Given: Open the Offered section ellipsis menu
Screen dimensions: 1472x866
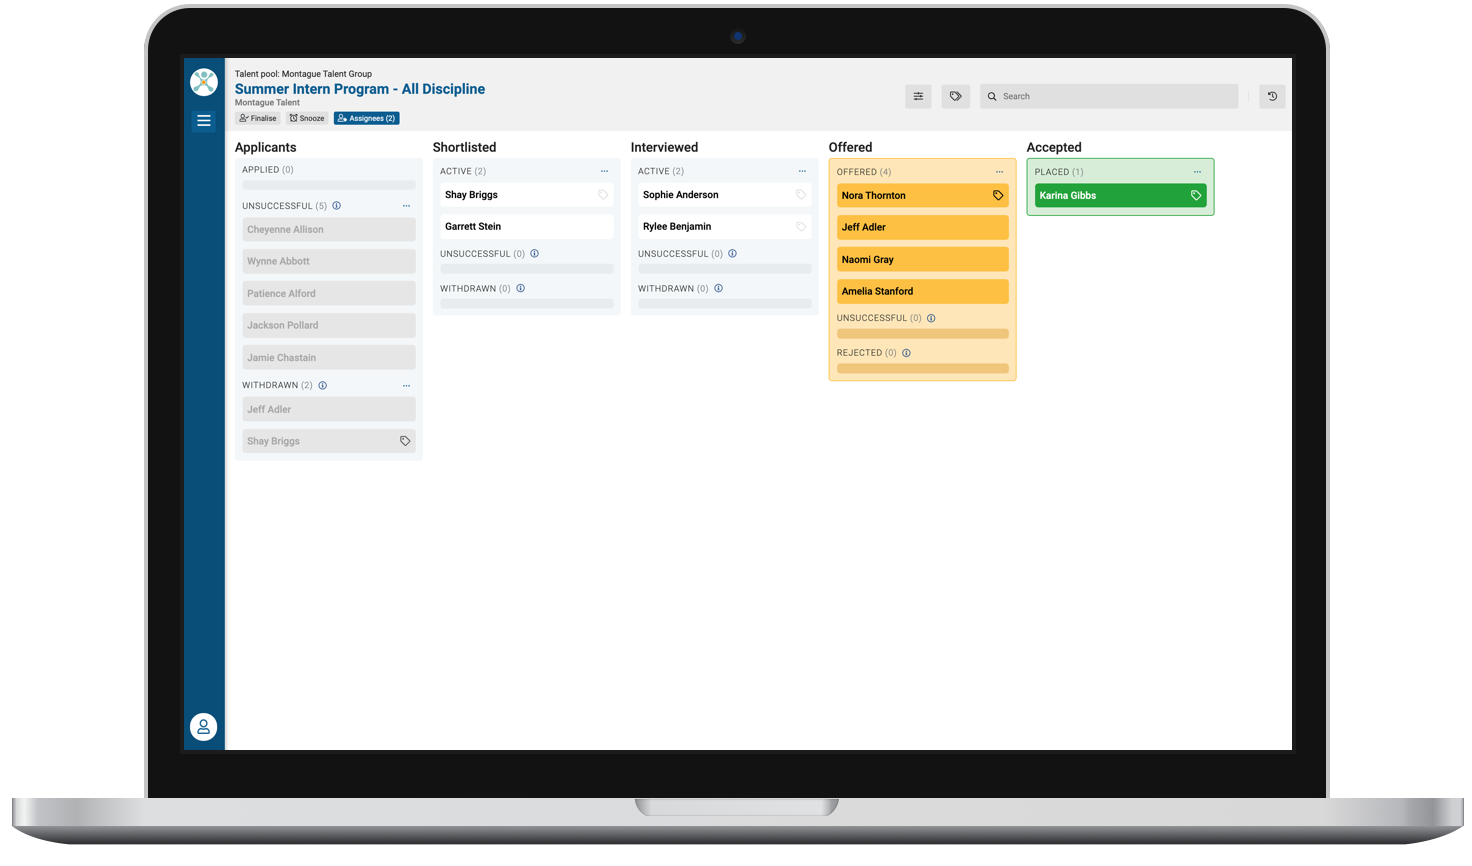Looking at the screenshot, I should pyautogui.click(x=999, y=172).
